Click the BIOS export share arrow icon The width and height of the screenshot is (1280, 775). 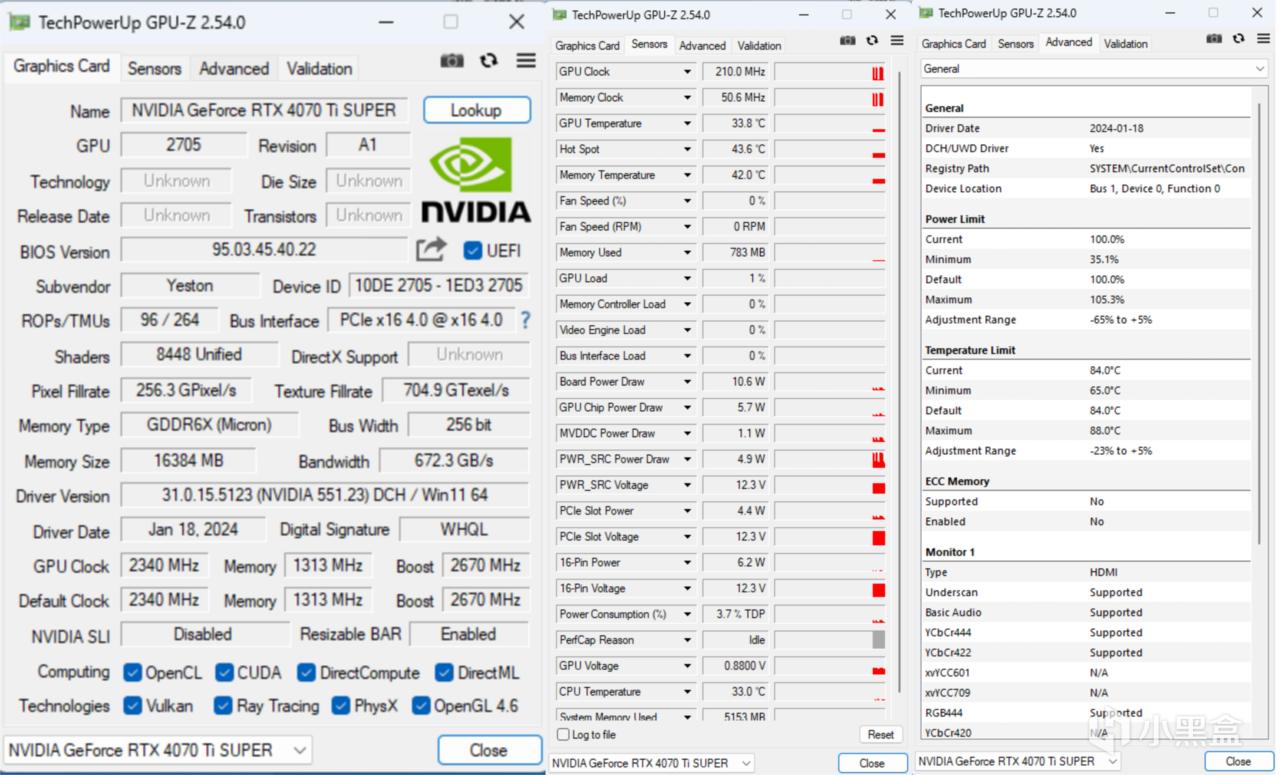[x=431, y=249]
